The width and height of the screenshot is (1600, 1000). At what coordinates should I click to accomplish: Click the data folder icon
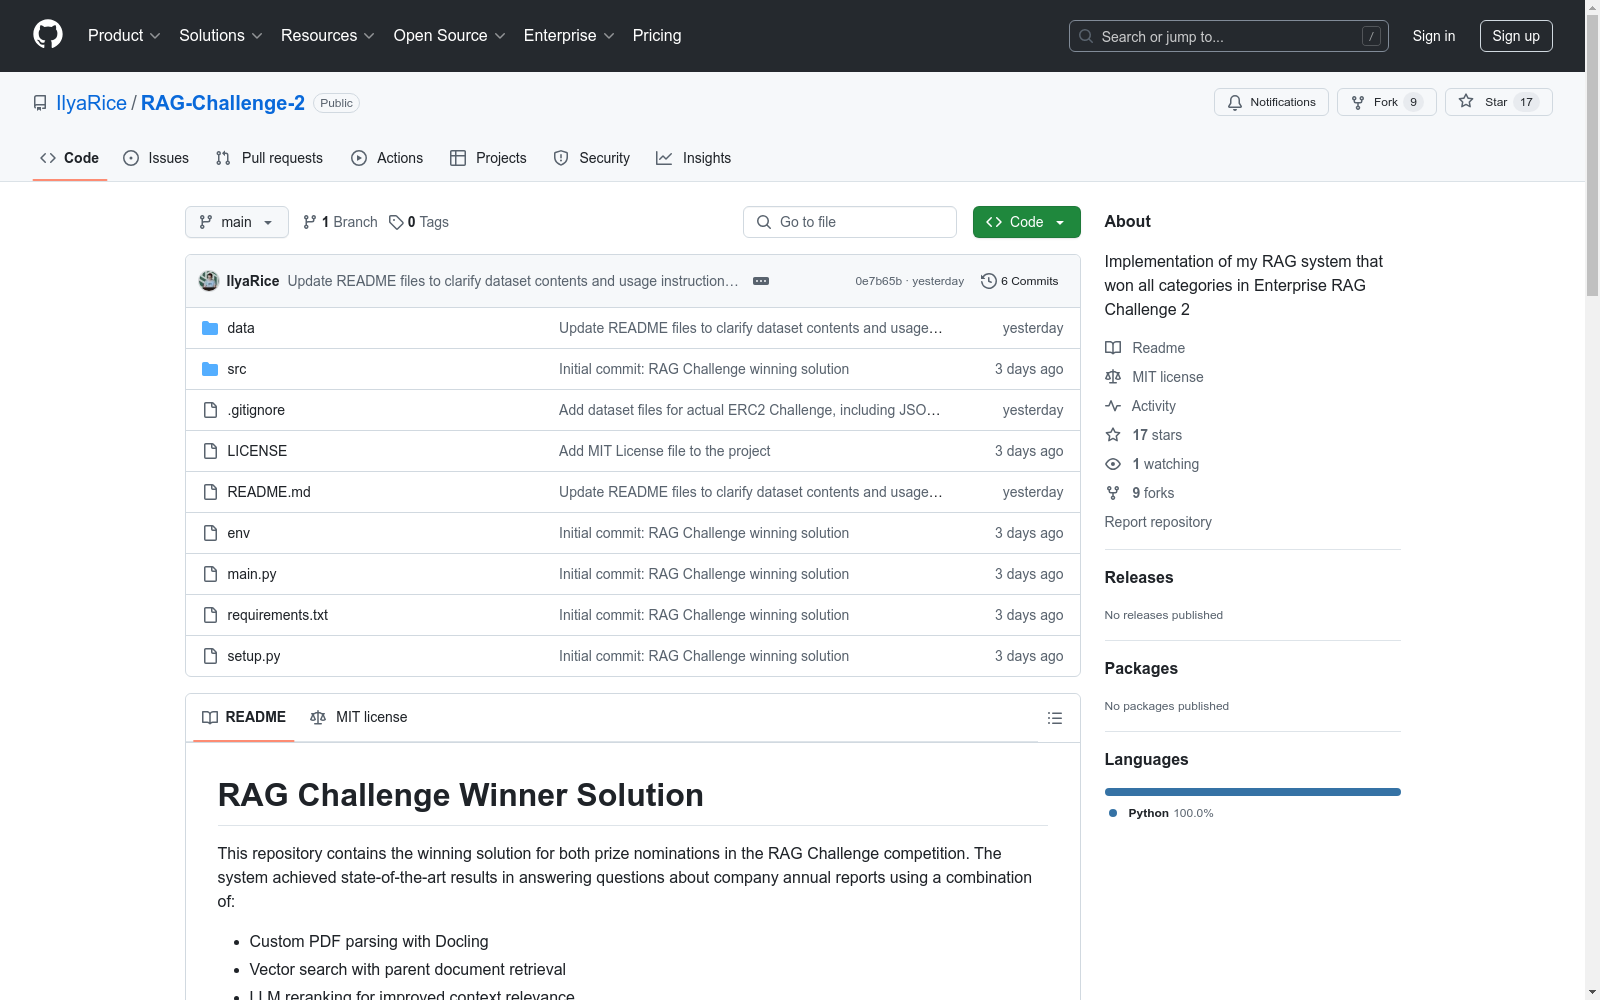(x=210, y=328)
